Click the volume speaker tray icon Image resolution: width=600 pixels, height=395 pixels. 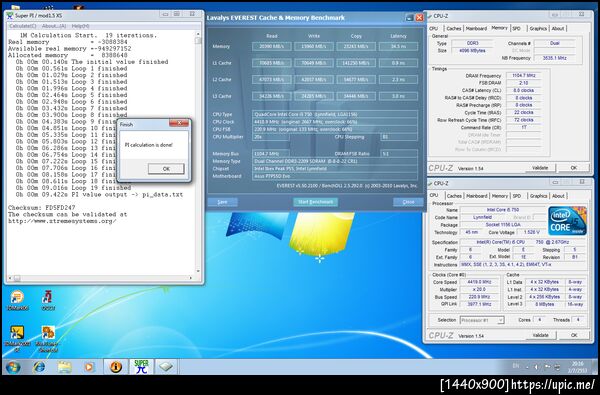click(x=536, y=367)
